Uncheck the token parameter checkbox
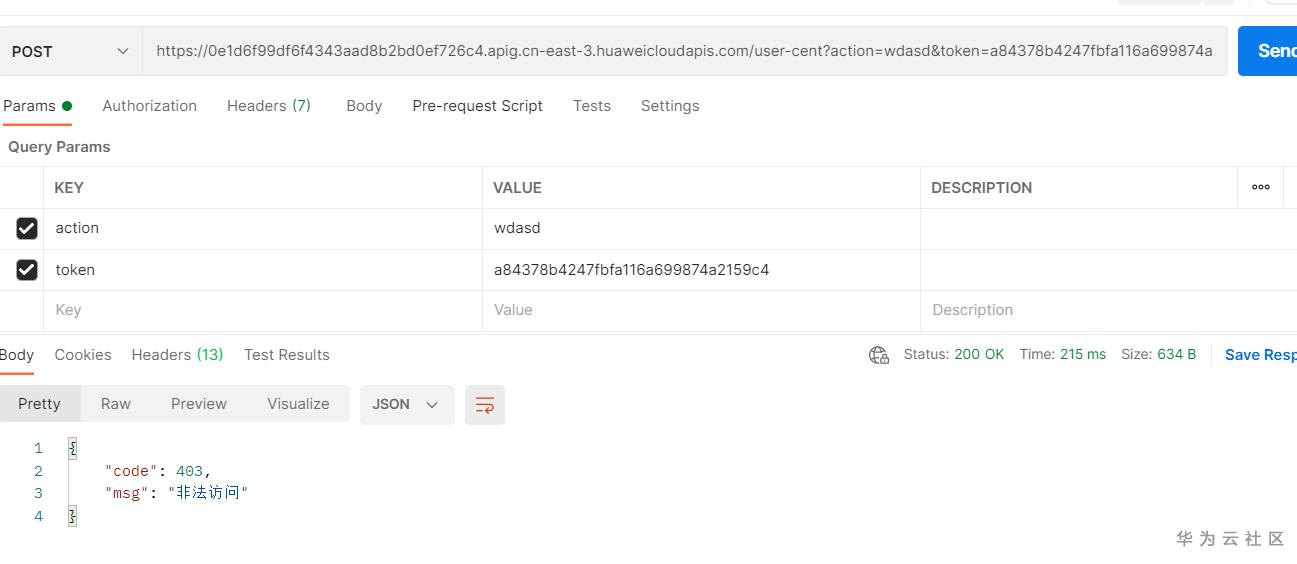1297x564 pixels. 27,270
